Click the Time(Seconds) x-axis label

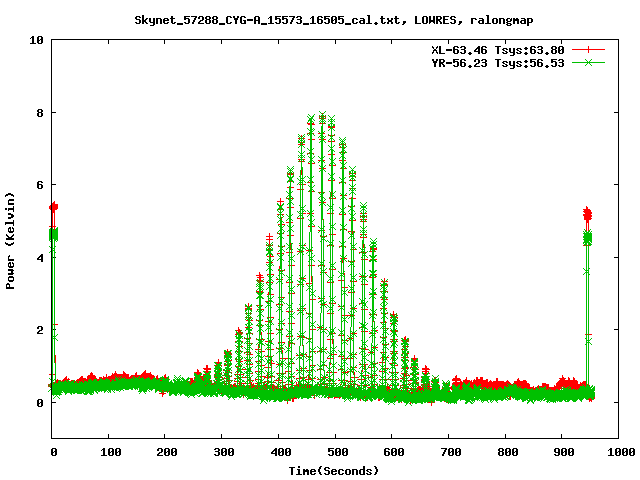point(334,471)
